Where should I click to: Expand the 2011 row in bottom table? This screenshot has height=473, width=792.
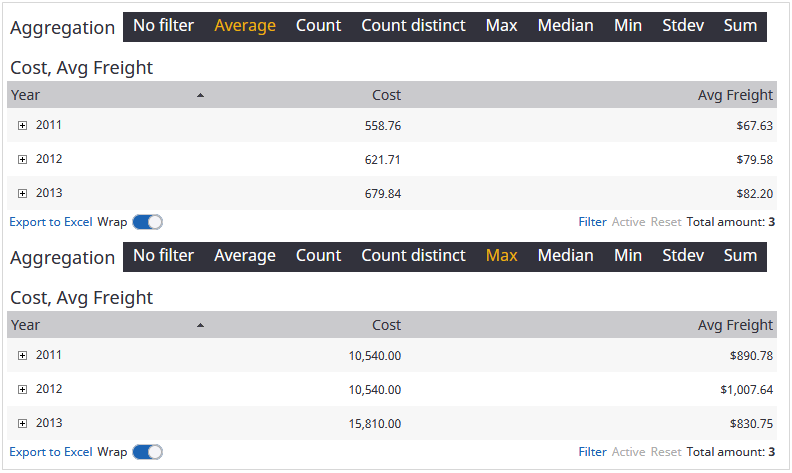(22, 356)
